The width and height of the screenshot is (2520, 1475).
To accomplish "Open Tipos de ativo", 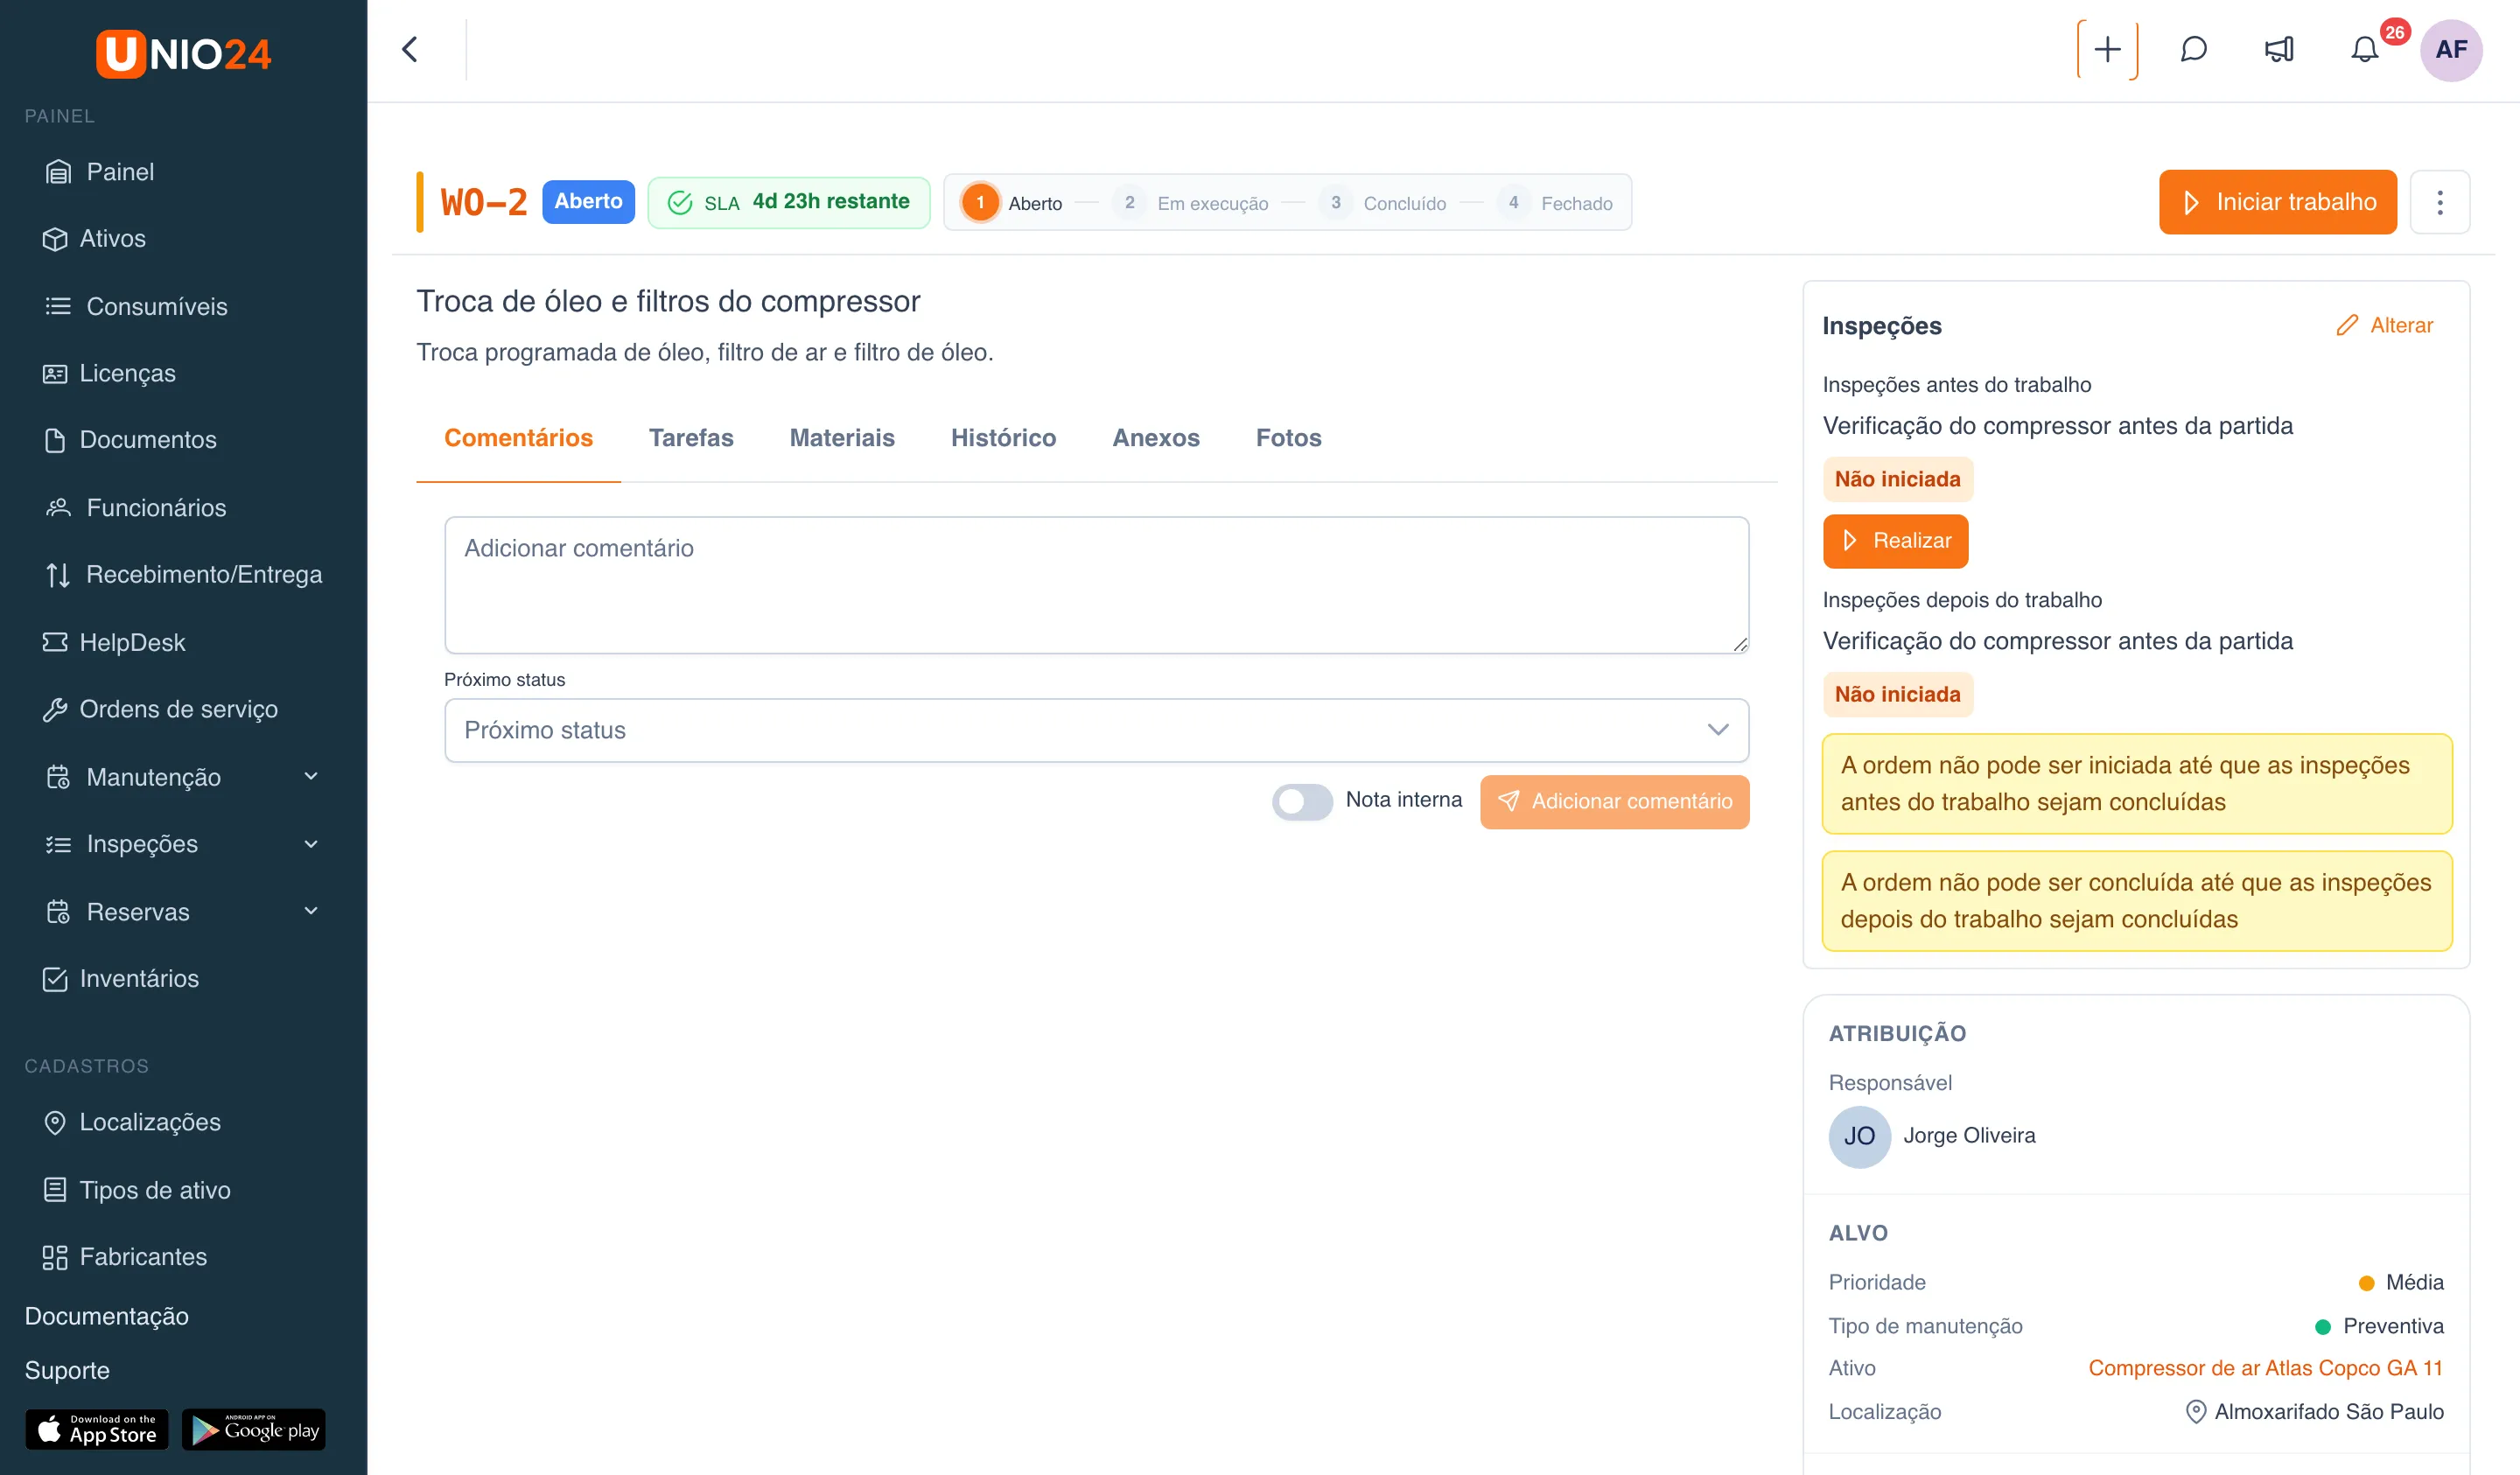I will [x=137, y=1190].
